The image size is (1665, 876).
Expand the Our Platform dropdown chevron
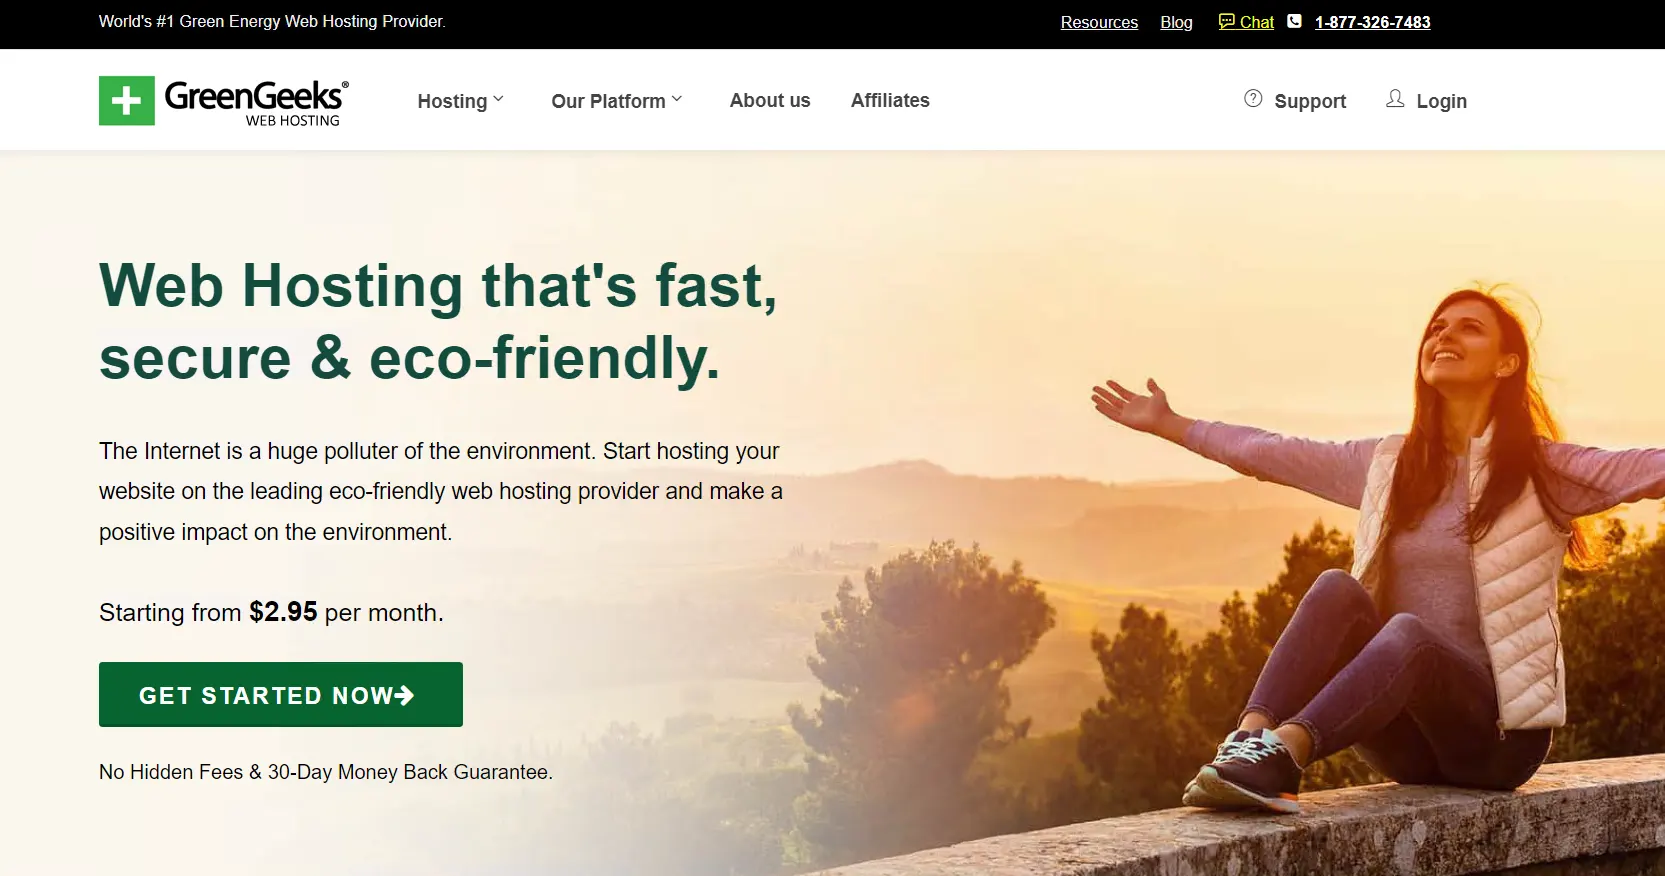coord(677,99)
